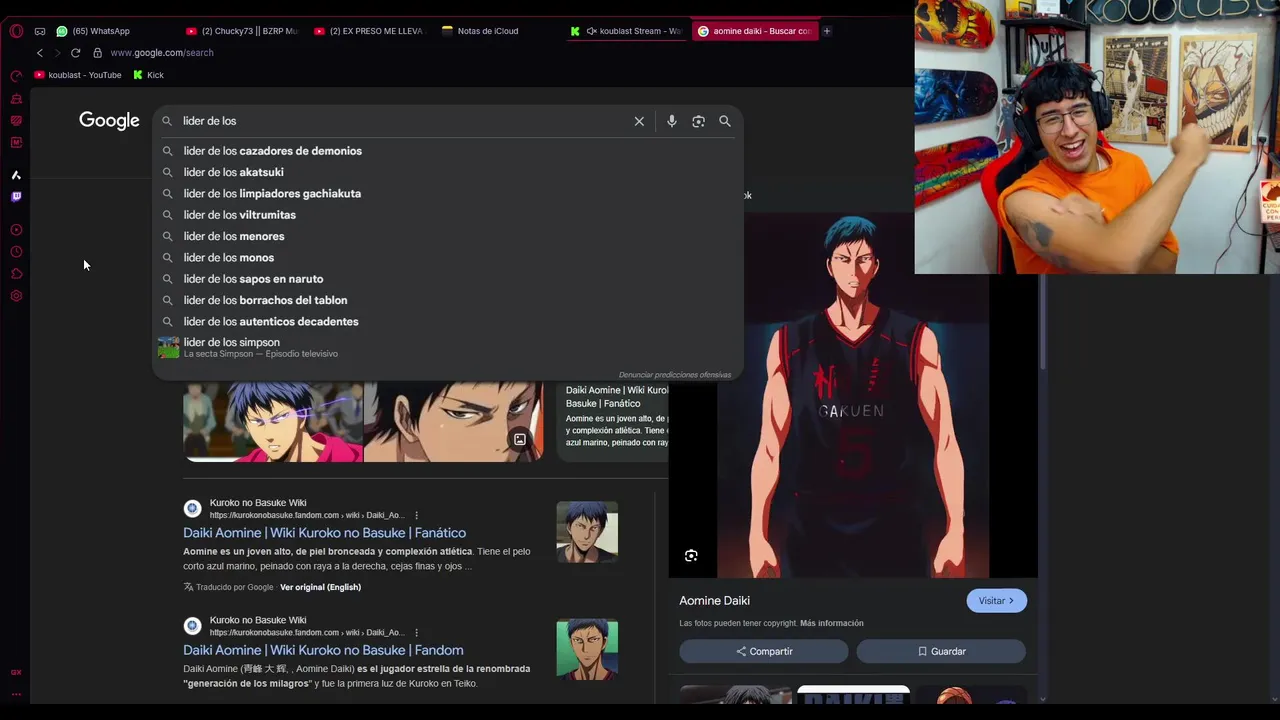Open thumbnail beside Fanático wiki result
The image size is (1280, 720).
pos(587,532)
